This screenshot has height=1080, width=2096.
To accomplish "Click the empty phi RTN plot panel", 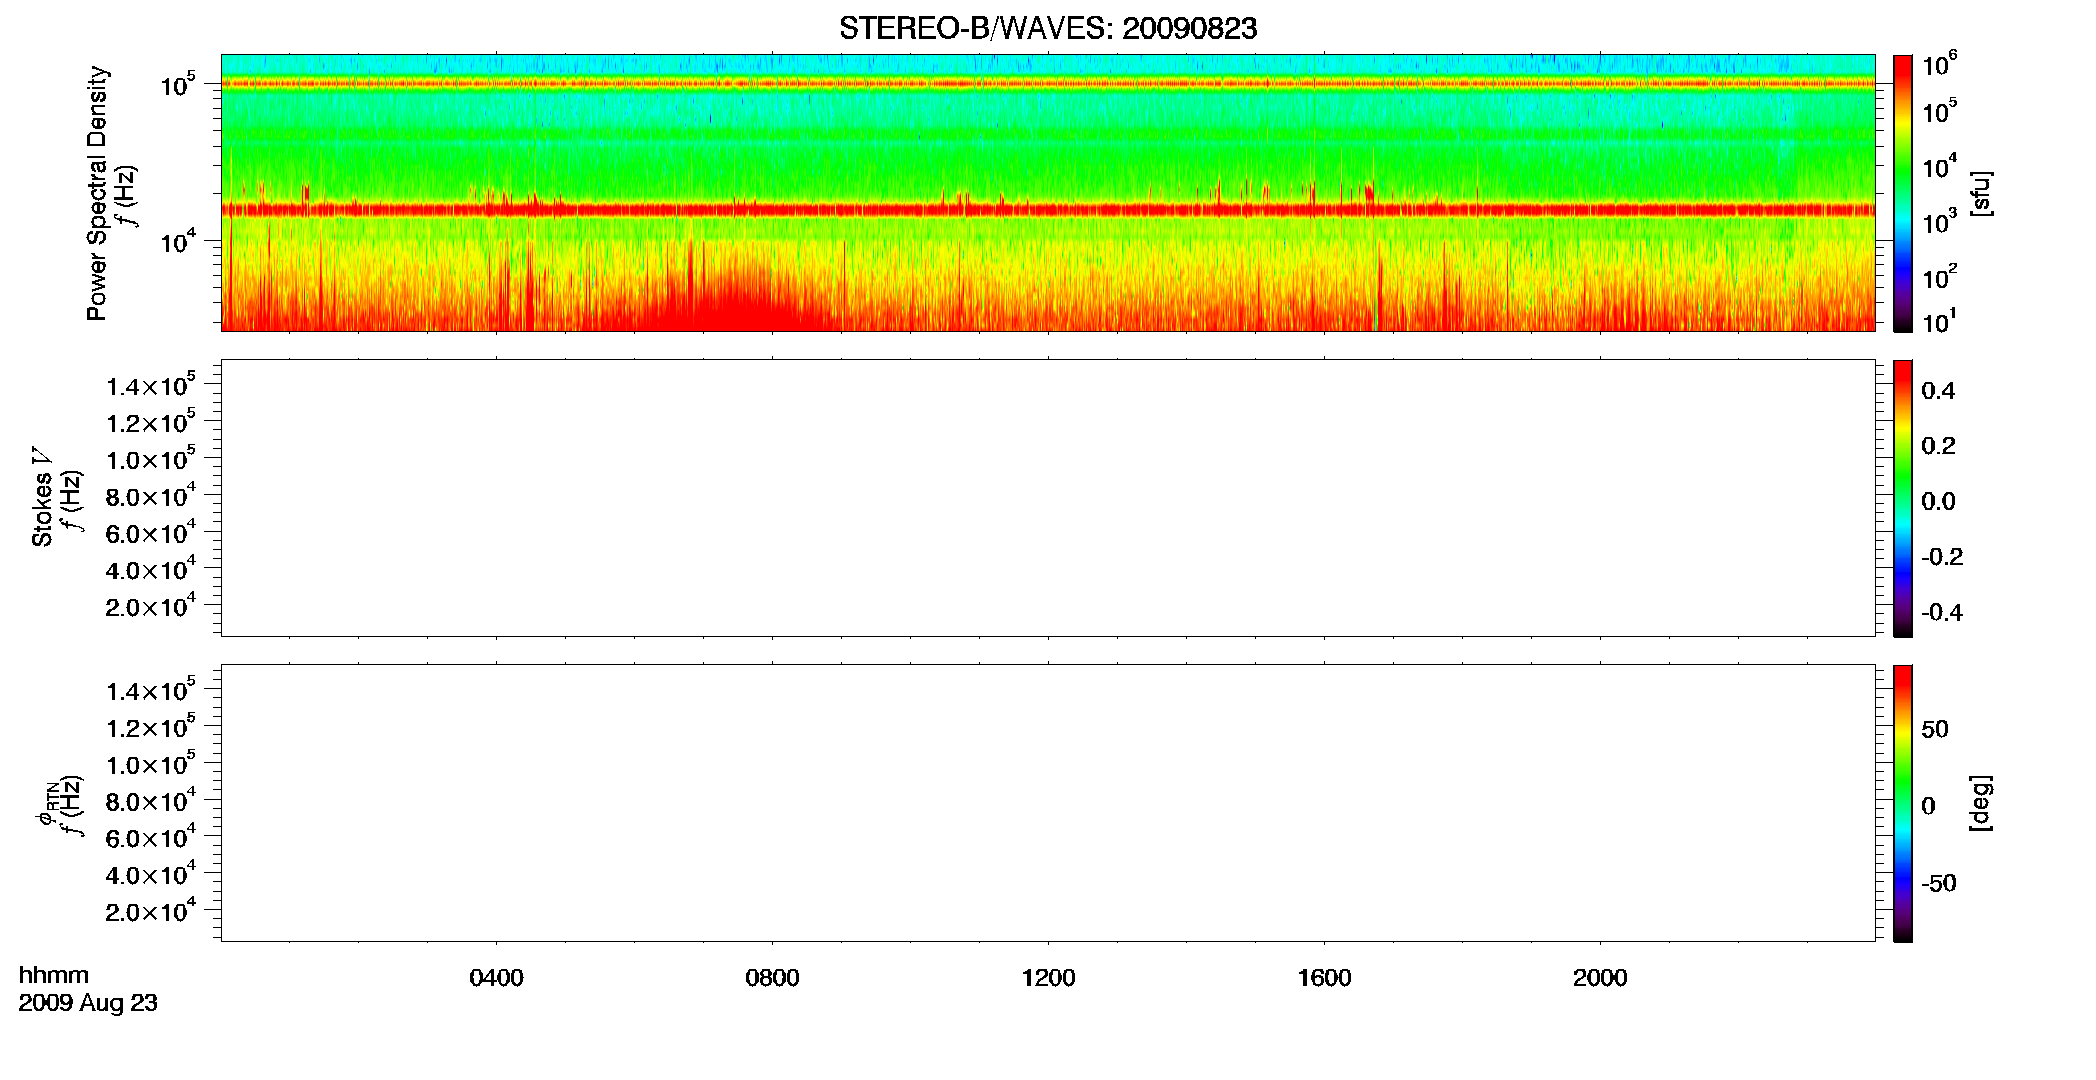I will [1048, 803].
